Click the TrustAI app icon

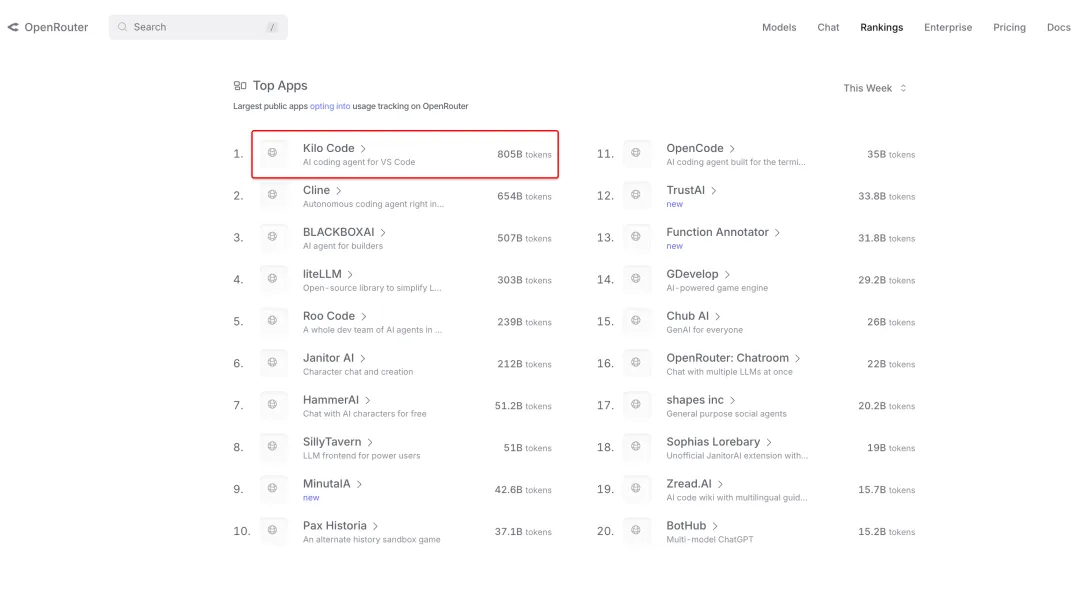click(x=636, y=195)
